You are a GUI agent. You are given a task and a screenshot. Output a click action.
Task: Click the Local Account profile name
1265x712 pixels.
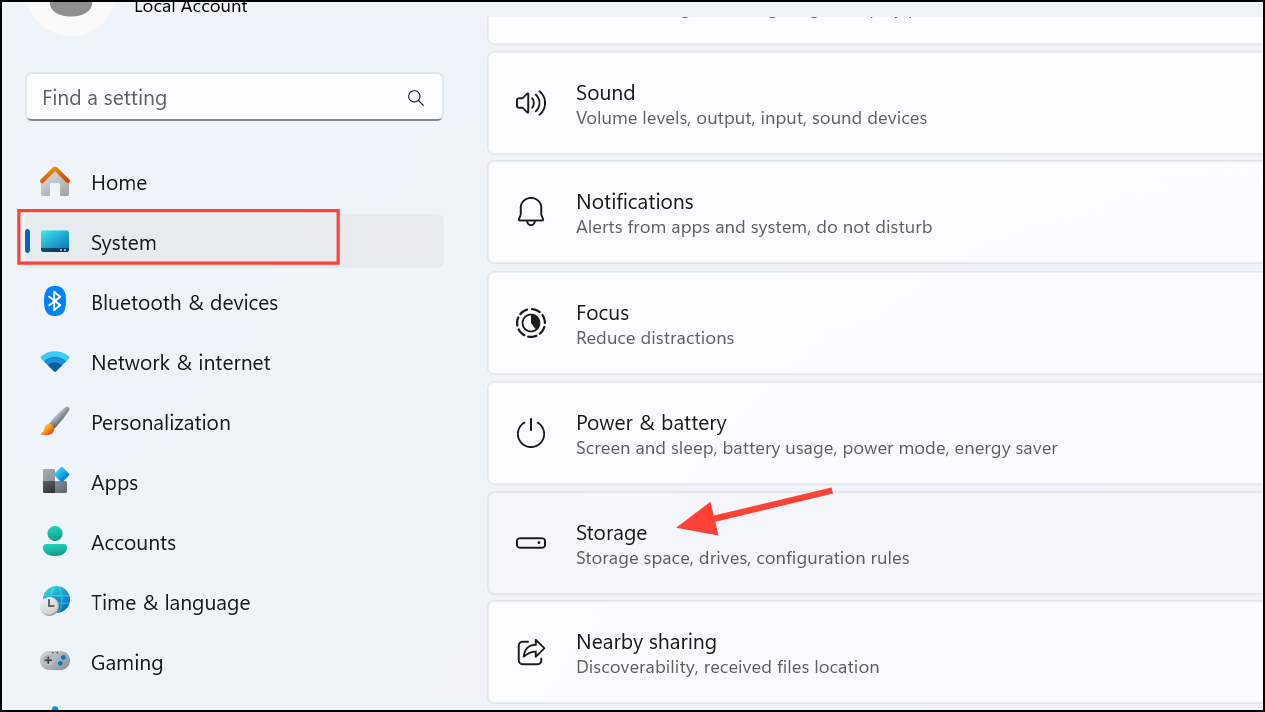[191, 8]
